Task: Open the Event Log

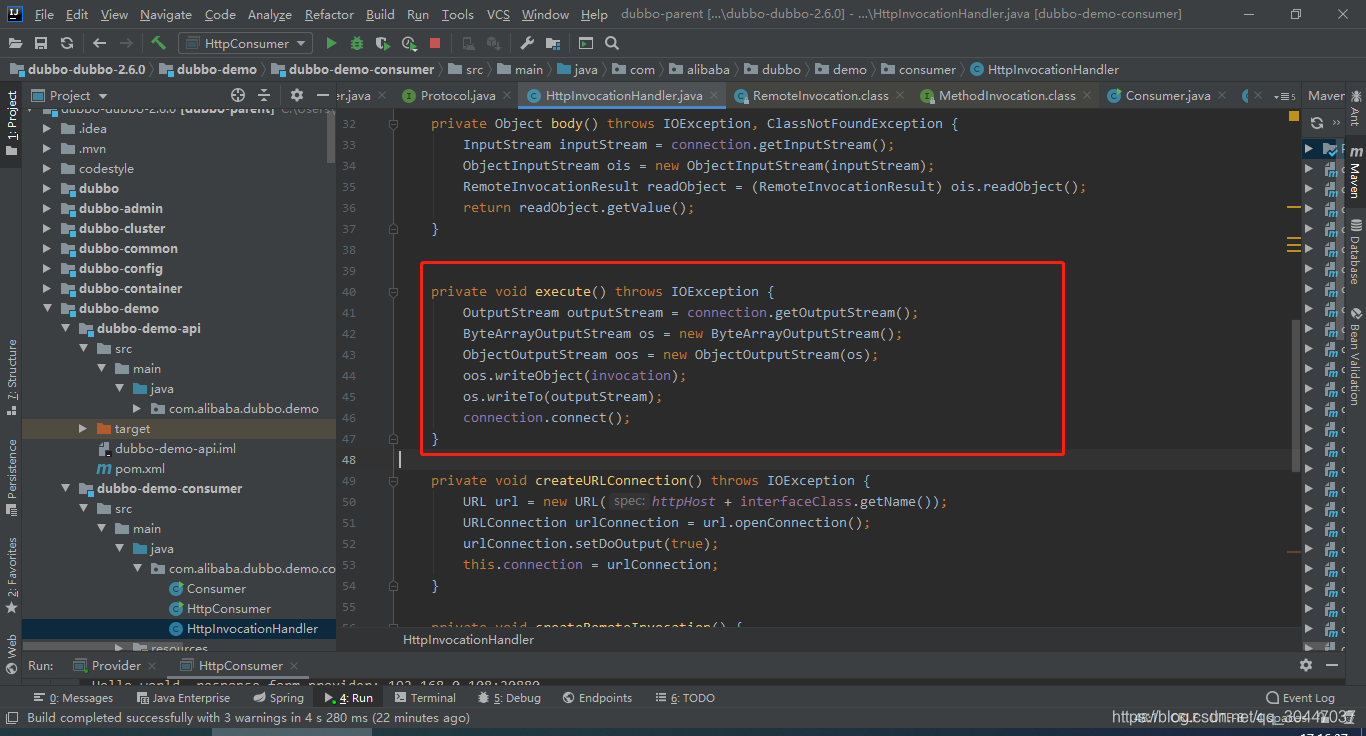Action: (1300, 698)
